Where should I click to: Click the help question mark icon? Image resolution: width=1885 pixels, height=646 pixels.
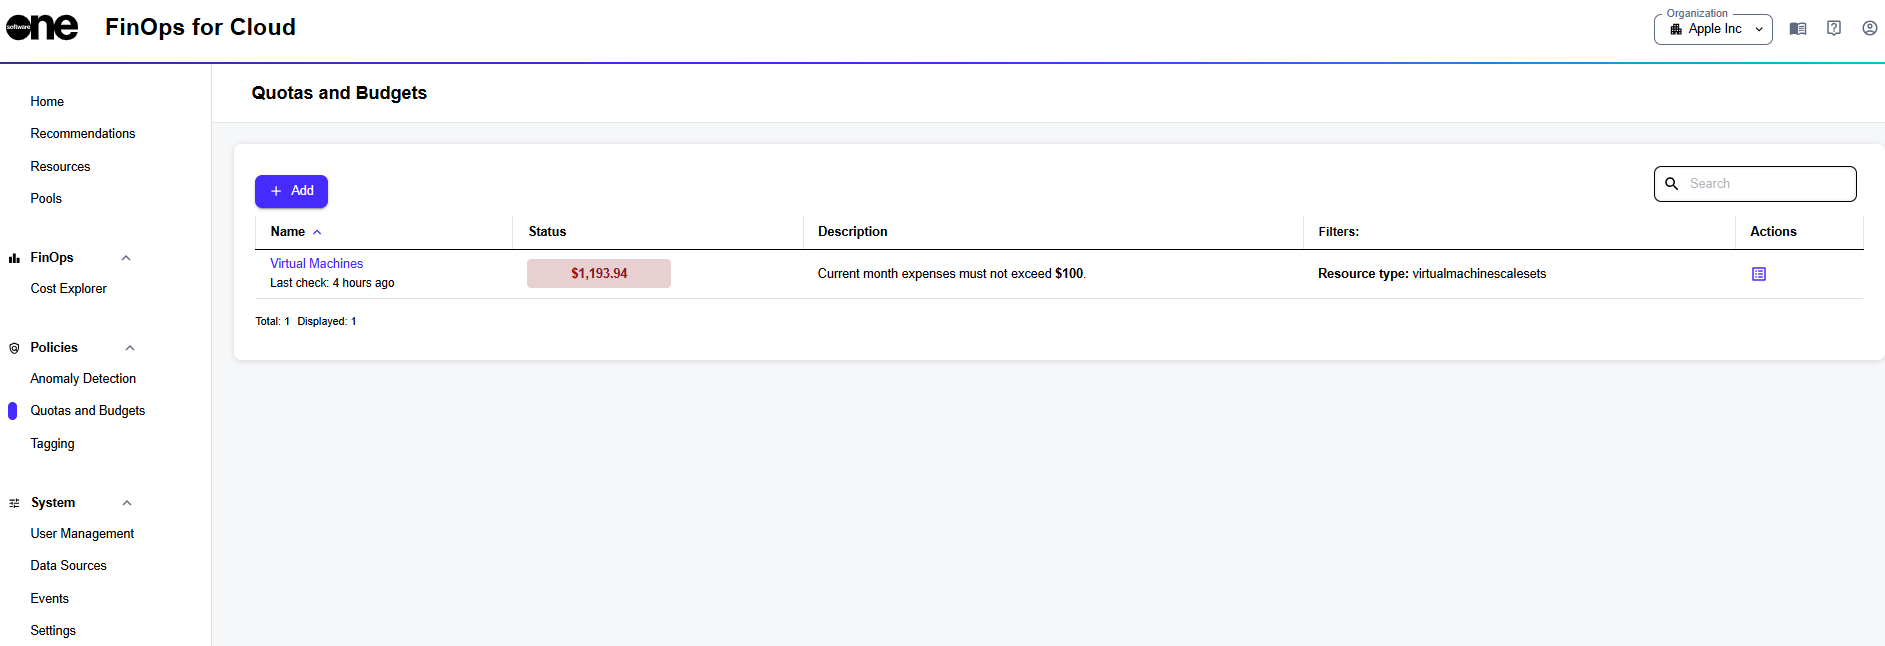(1833, 29)
